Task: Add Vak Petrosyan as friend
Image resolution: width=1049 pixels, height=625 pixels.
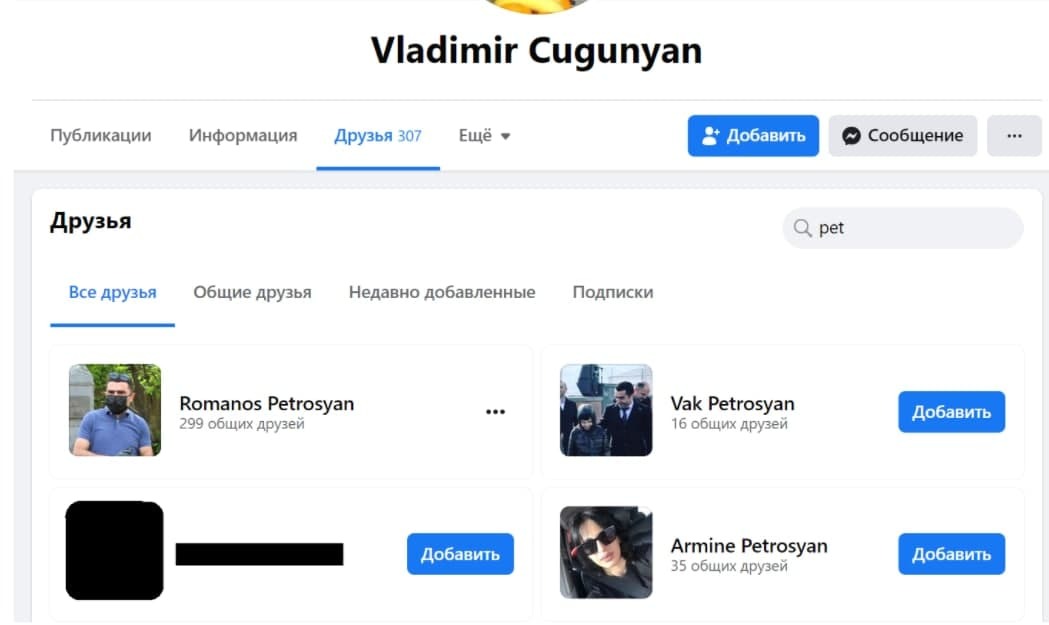Action: click(951, 412)
